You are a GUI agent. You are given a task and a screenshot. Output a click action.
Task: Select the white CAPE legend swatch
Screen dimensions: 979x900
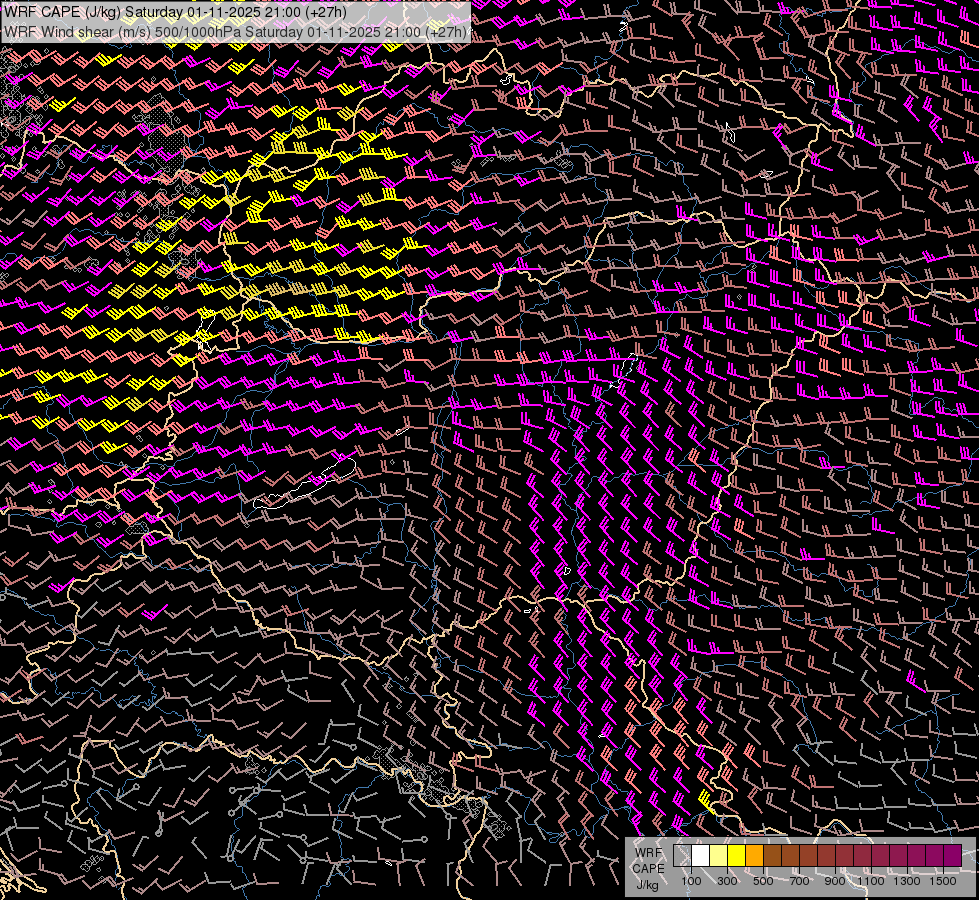point(701,856)
